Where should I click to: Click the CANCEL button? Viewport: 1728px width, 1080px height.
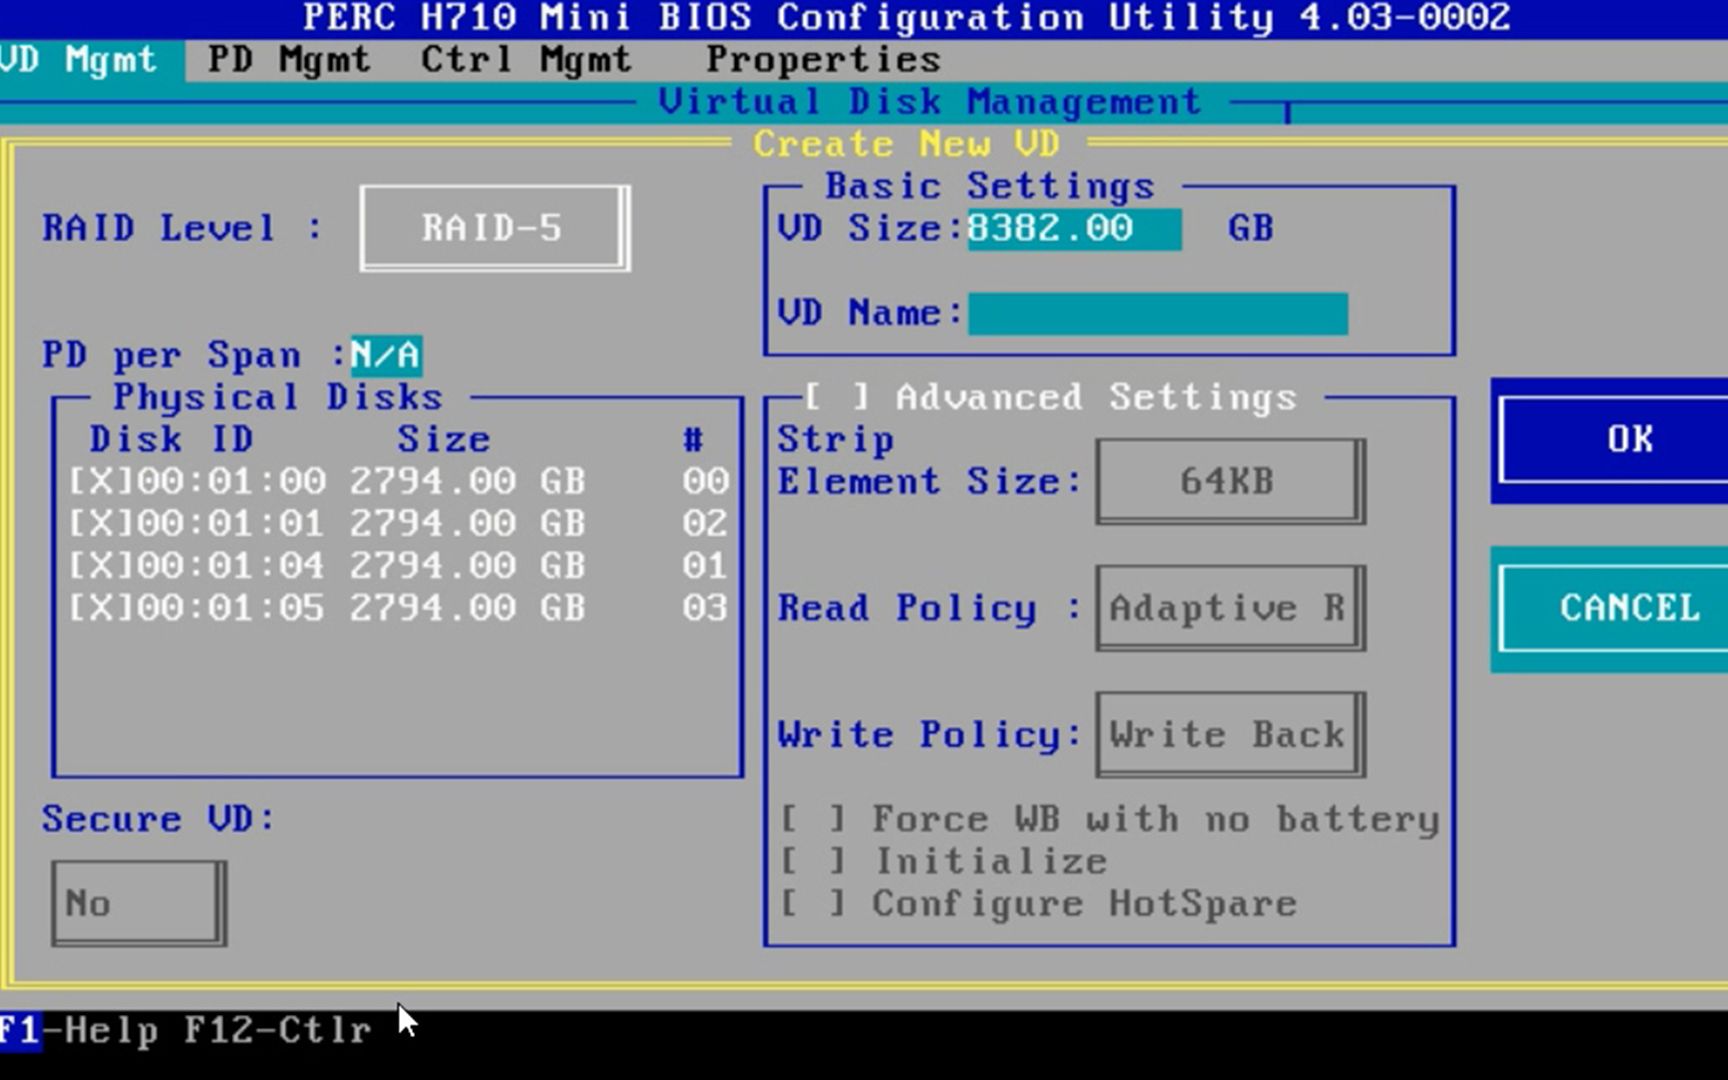pyautogui.click(x=1612, y=608)
